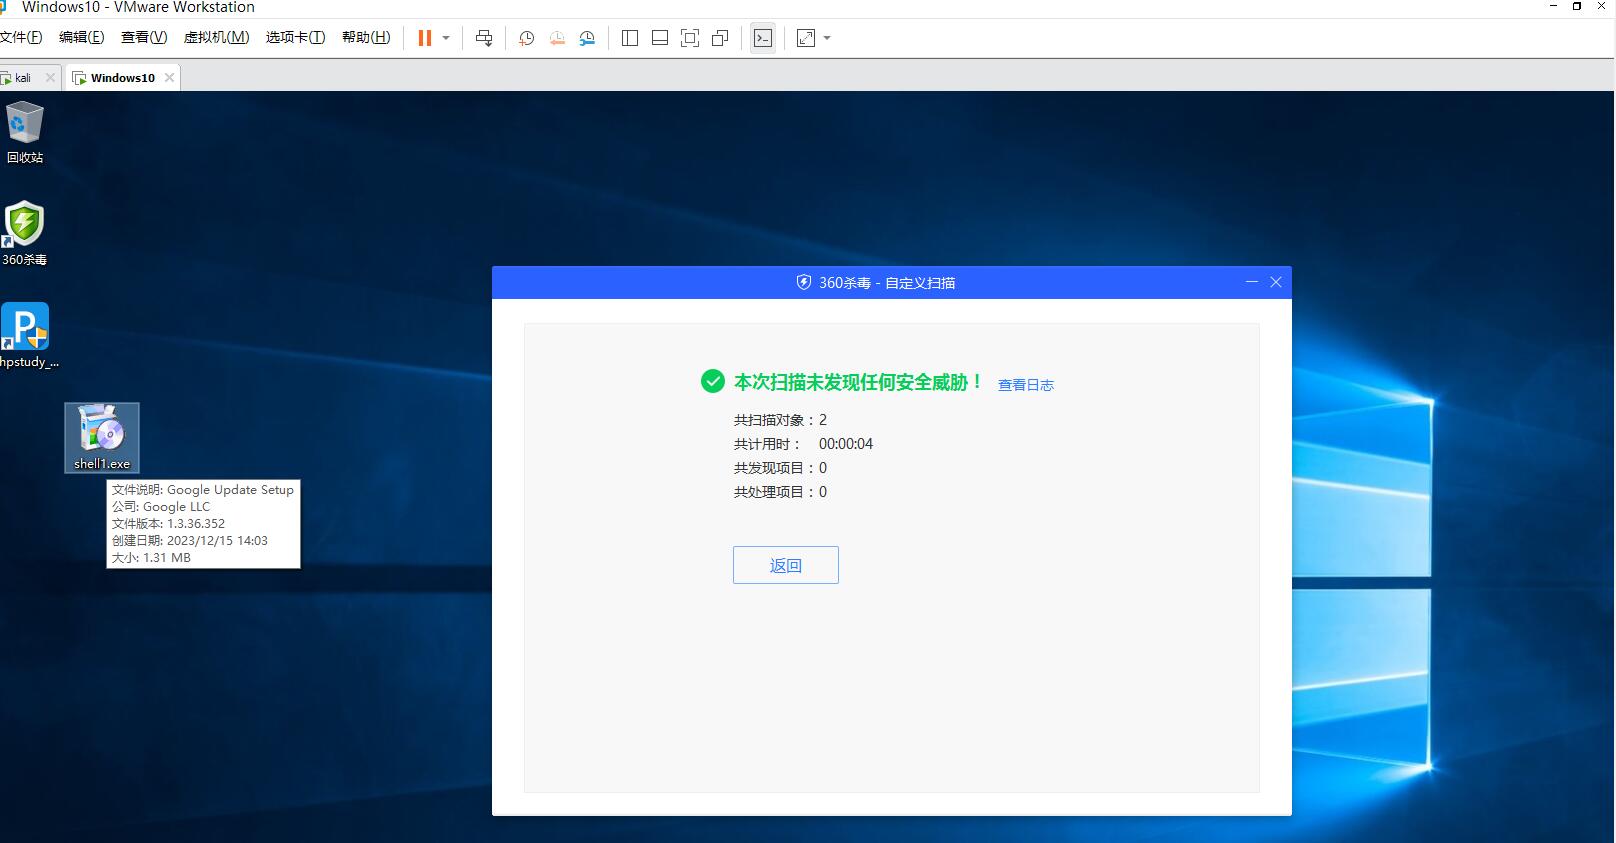
Task: Toggle the console view icon
Action: [763, 38]
